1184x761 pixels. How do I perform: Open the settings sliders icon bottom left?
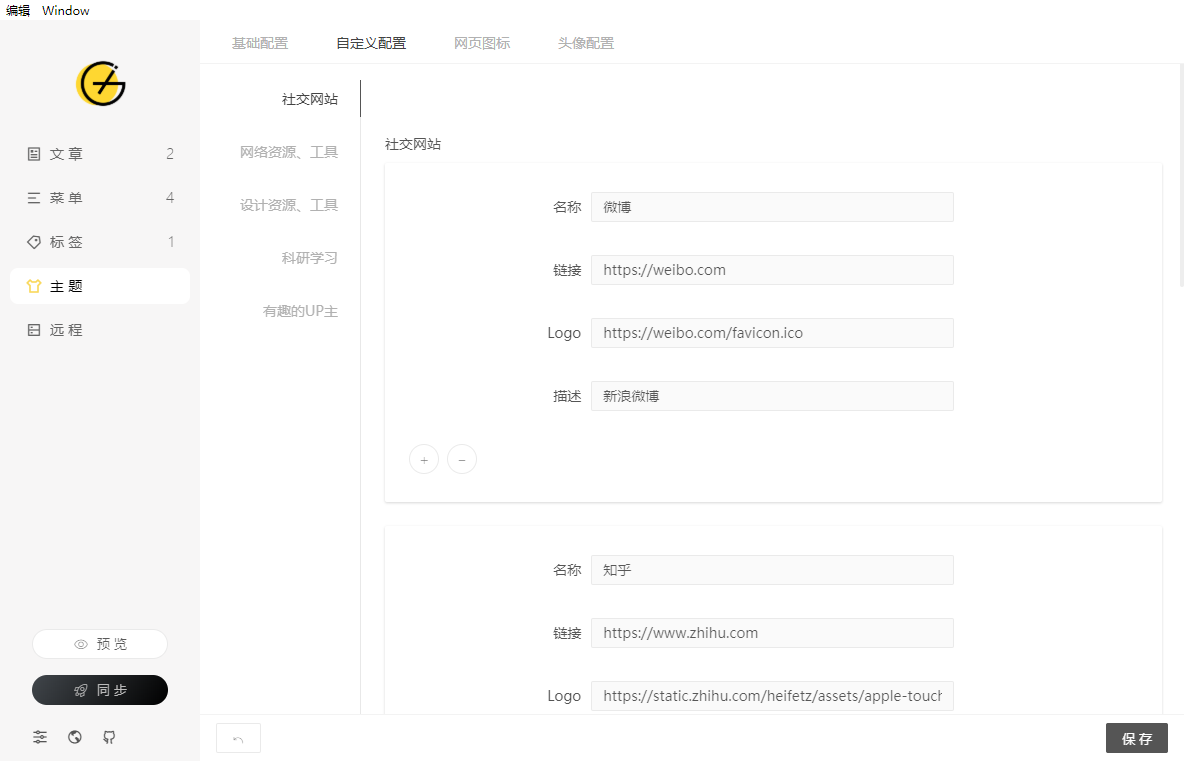pyautogui.click(x=40, y=737)
